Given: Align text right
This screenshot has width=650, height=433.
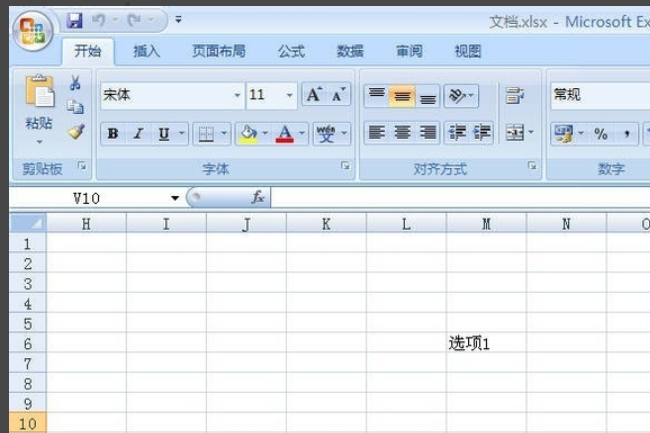Looking at the screenshot, I should click(427, 133).
